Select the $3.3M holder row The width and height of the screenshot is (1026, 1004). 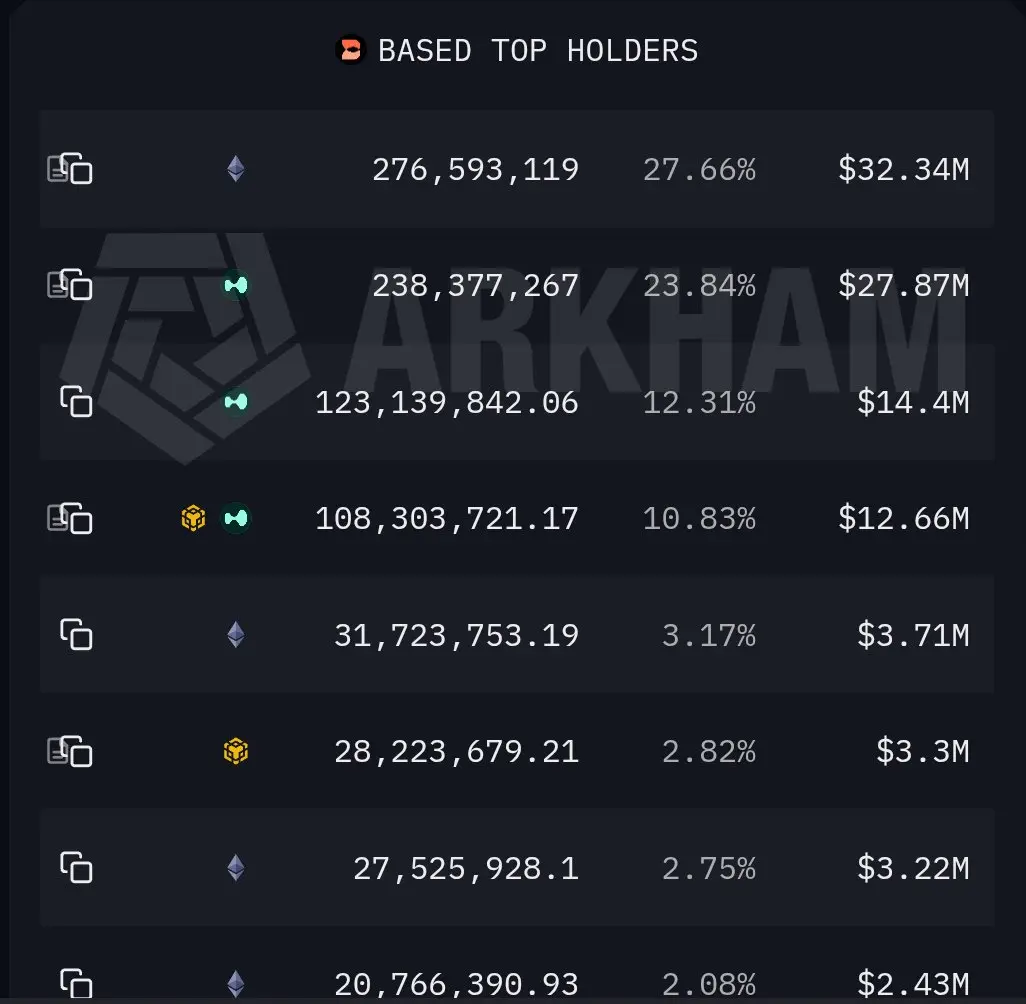point(517,751)
